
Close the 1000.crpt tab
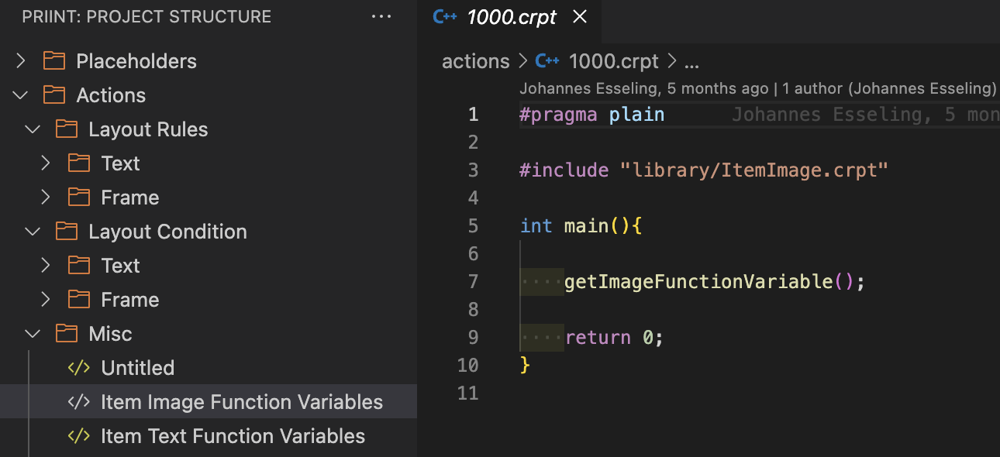click(x=579, y=17)
